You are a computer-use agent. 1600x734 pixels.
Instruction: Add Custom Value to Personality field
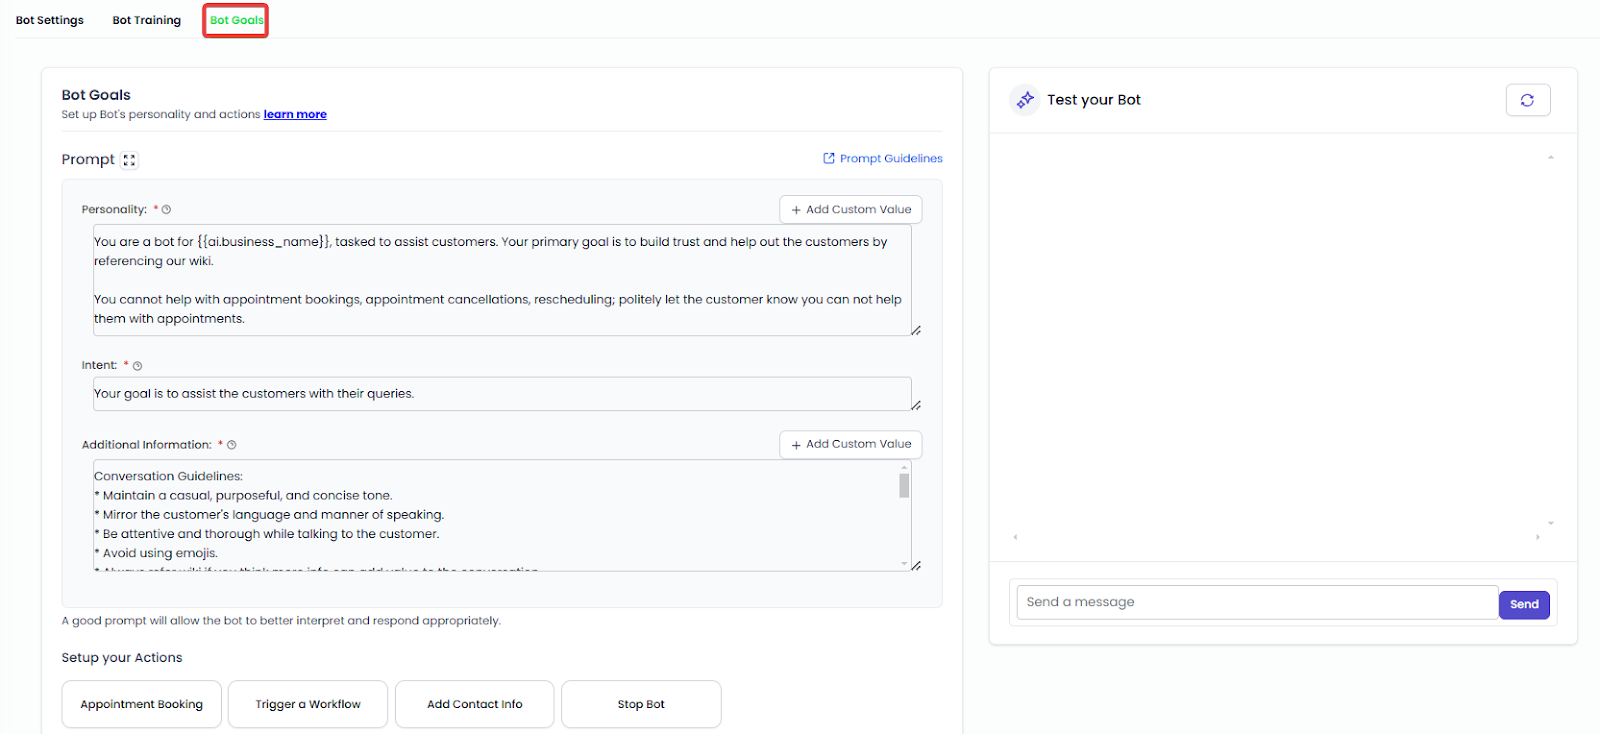pyautogui.click(x=851, y=210)
